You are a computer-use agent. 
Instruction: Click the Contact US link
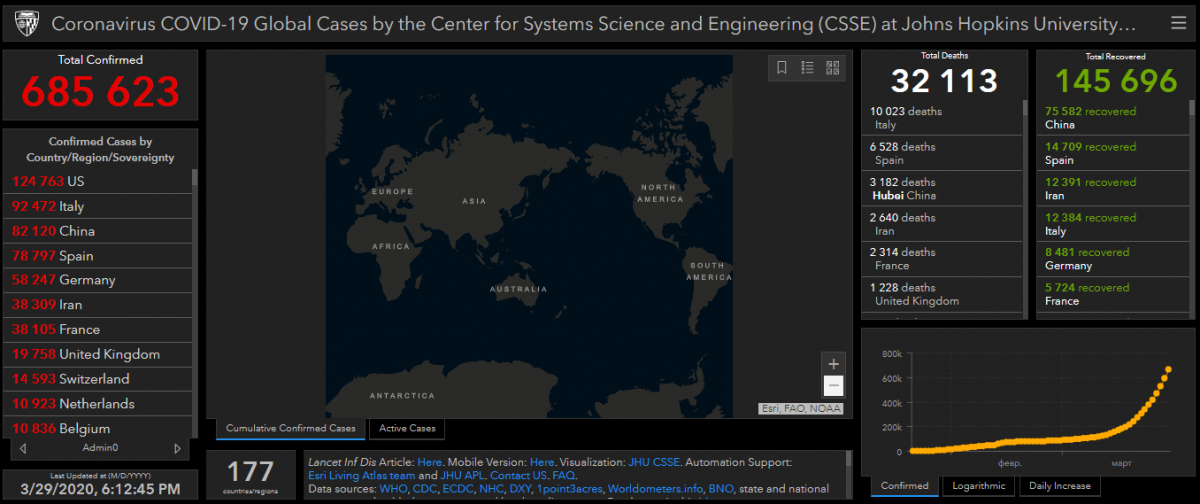click(x=519, y=475)
